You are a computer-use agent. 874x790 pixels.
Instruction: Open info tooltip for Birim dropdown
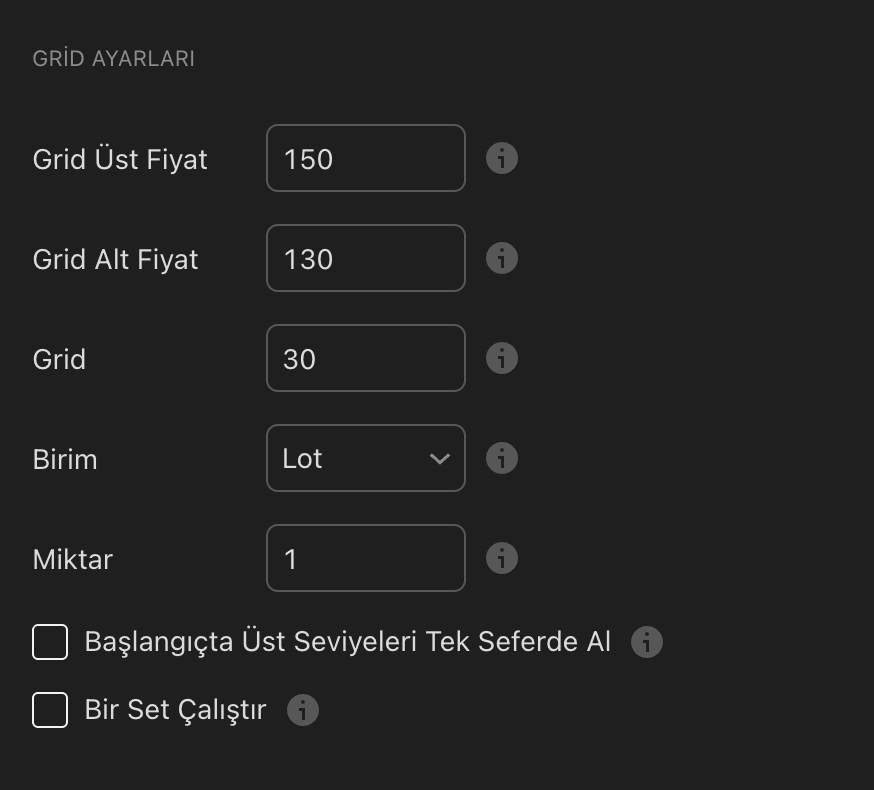coord(502,458)
